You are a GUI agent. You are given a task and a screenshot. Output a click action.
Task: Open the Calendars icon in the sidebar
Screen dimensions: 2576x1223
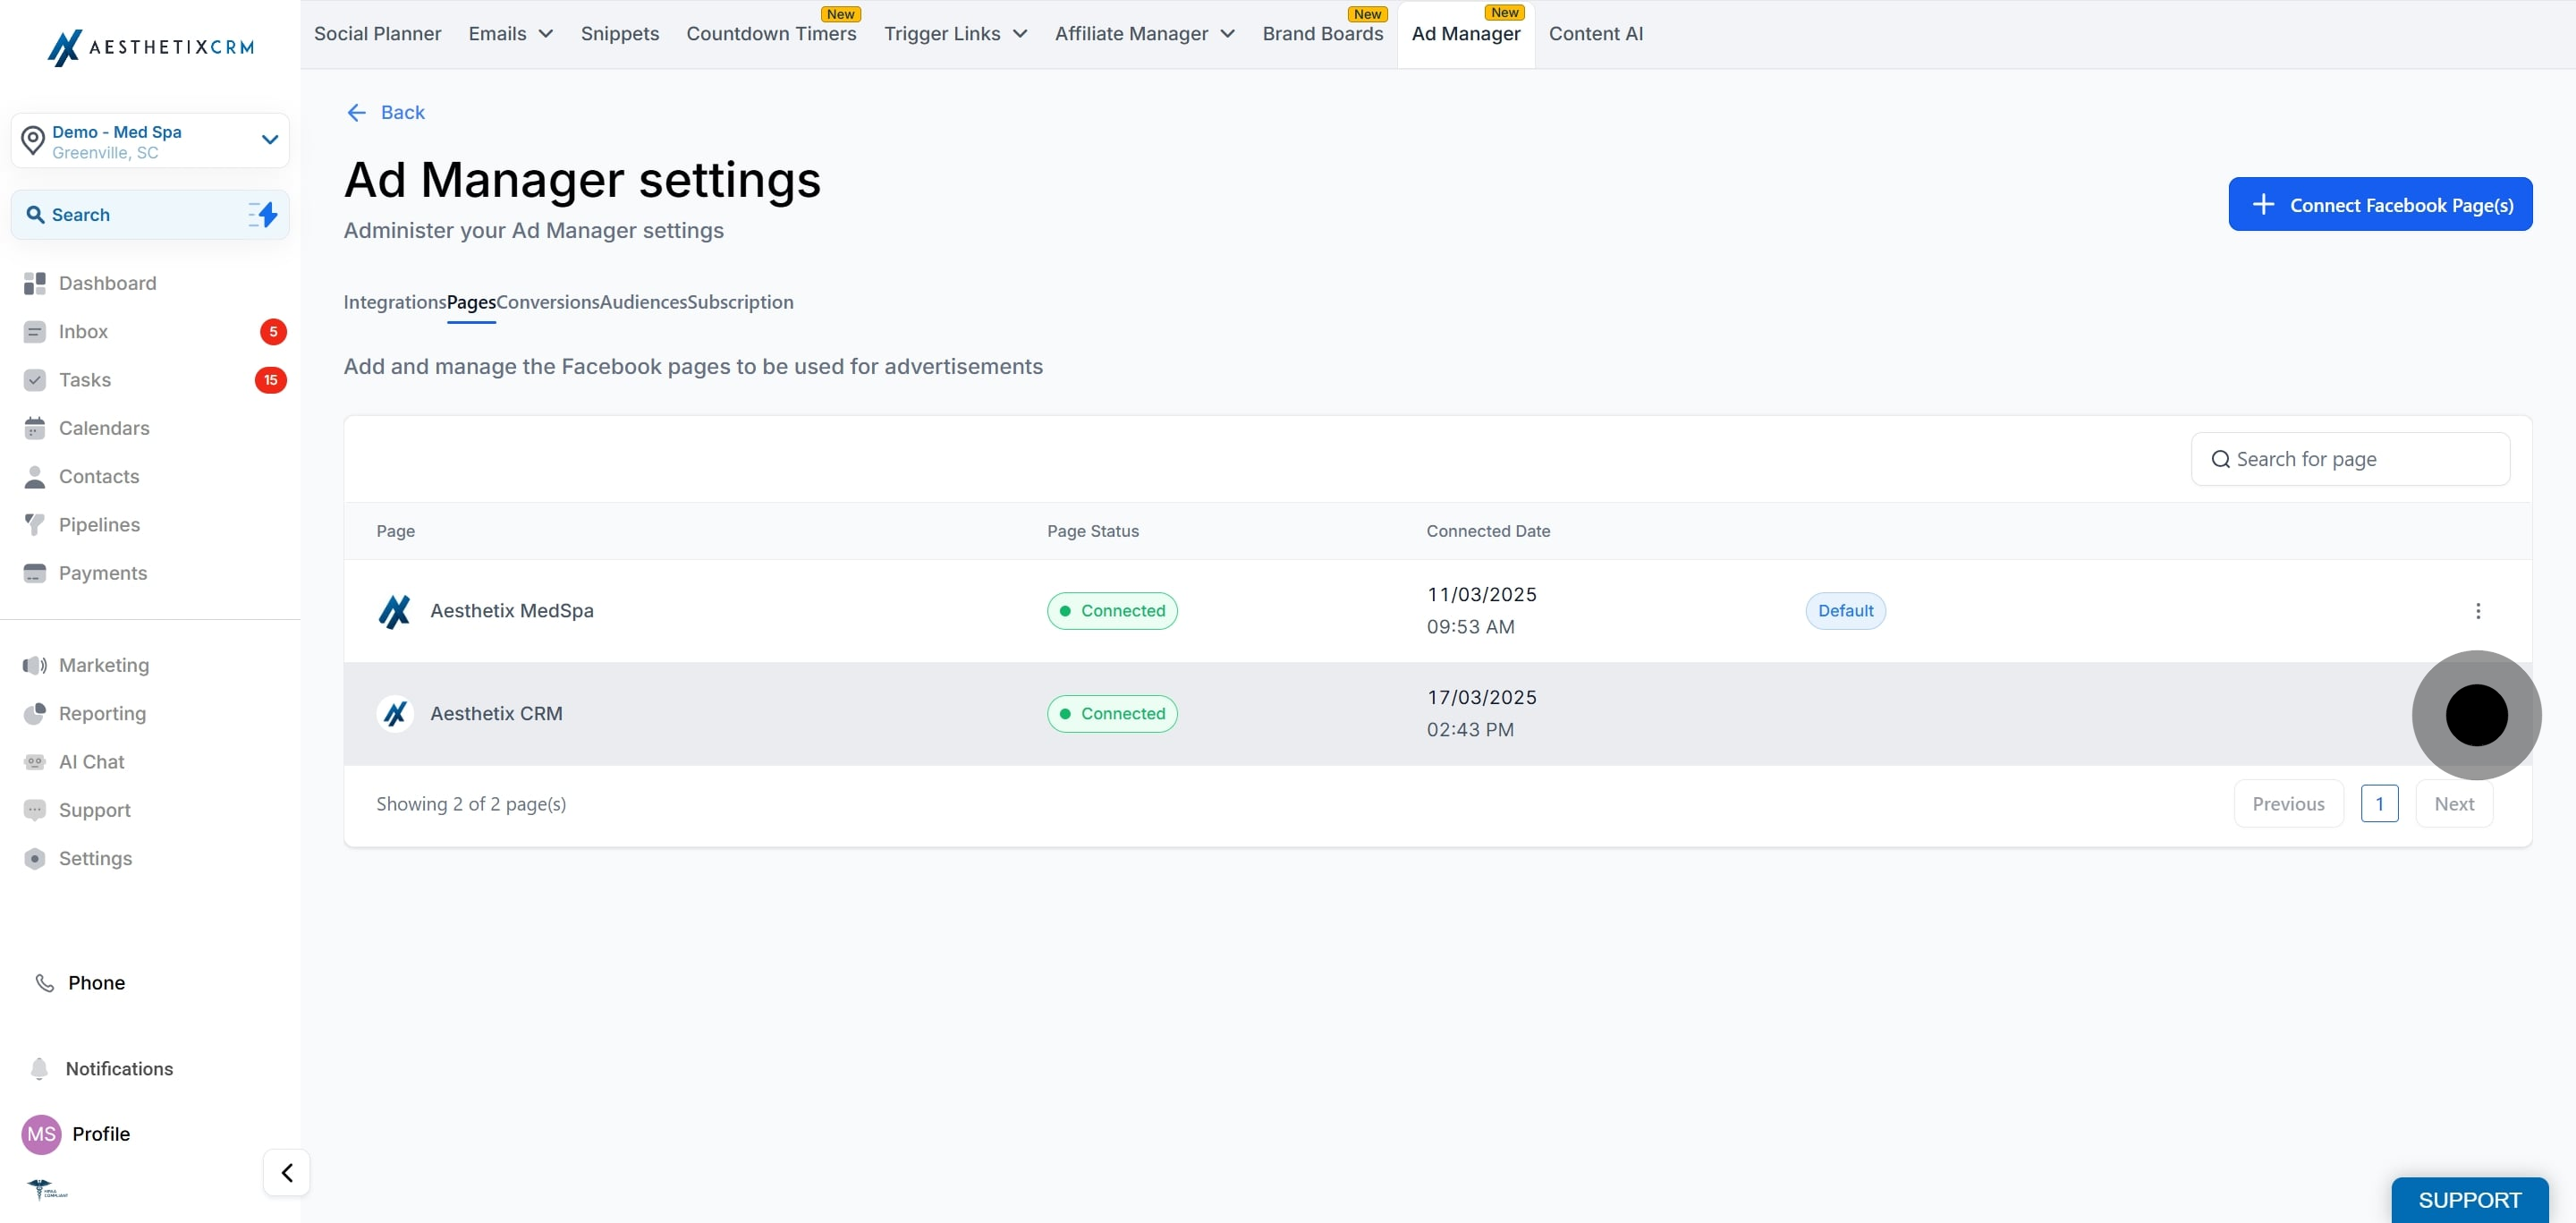[35, 428]
